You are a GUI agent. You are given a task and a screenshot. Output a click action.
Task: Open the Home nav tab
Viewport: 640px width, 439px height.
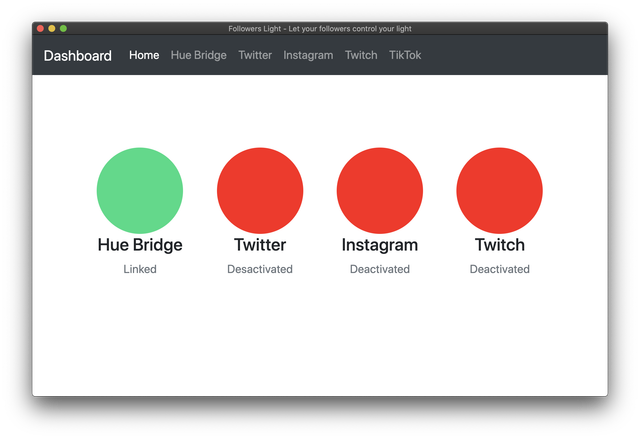[x=144, y=55]
